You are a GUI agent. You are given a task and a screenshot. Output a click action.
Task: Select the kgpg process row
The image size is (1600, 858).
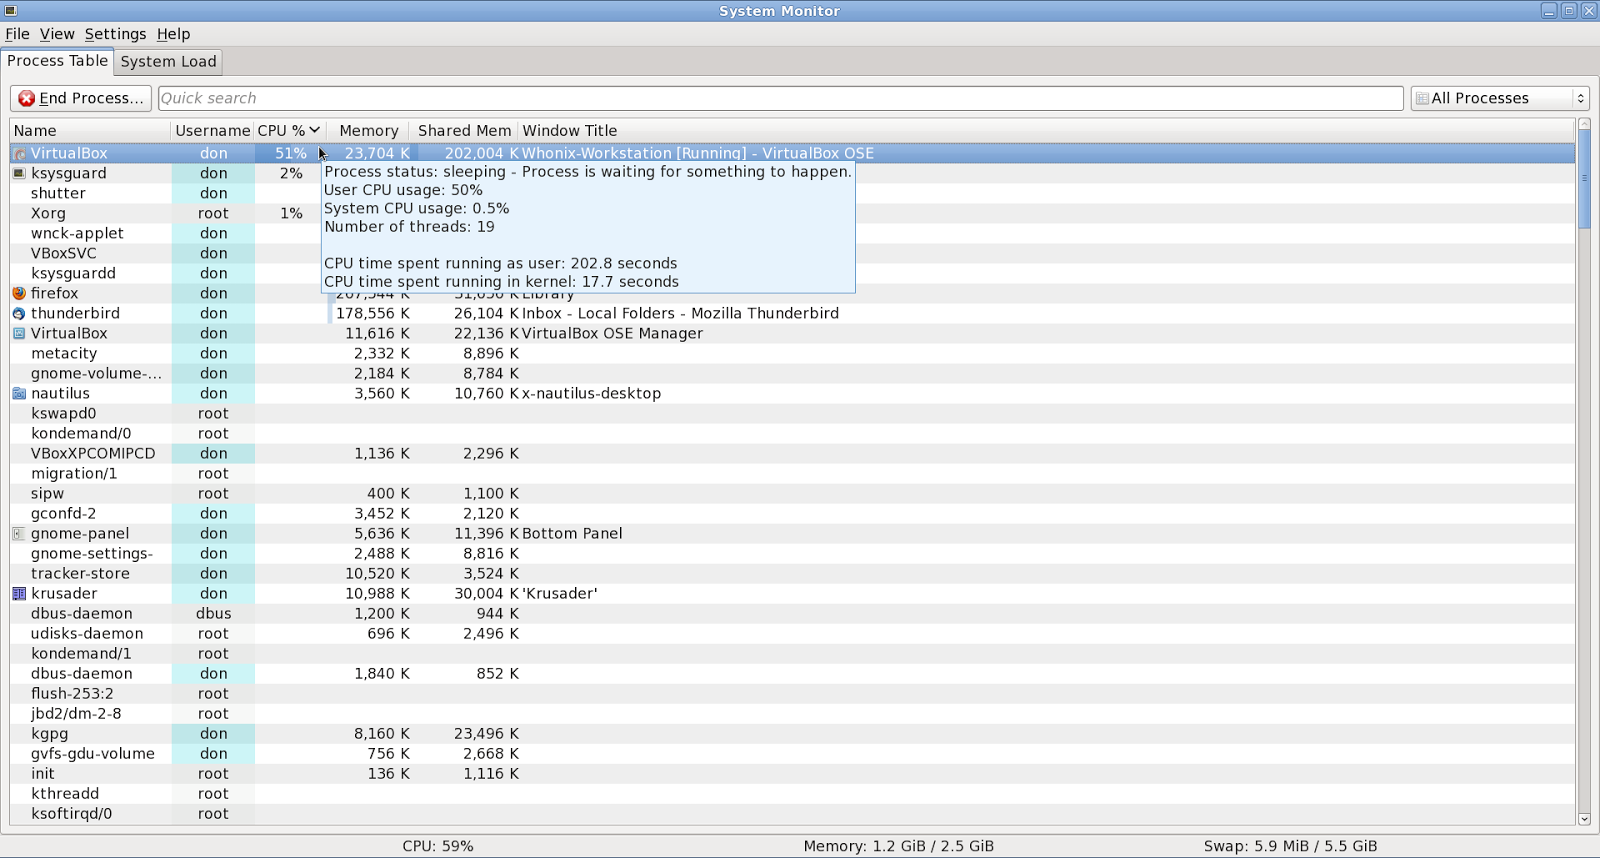[792, 733]
